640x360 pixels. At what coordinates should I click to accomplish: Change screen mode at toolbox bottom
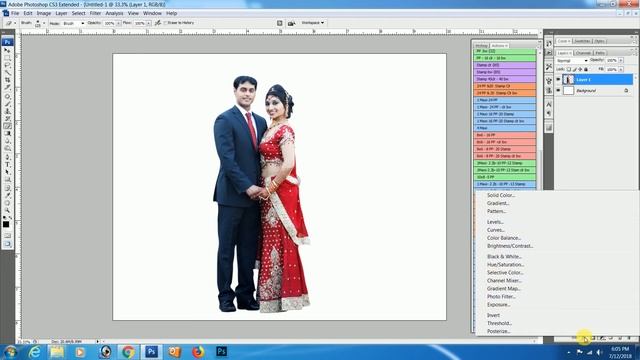pyautogui.click(x=7, y=244)
